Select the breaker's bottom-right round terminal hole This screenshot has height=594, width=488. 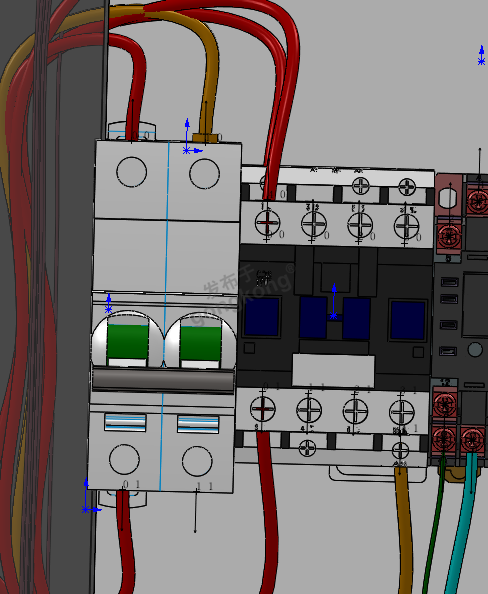pos(197,461)
